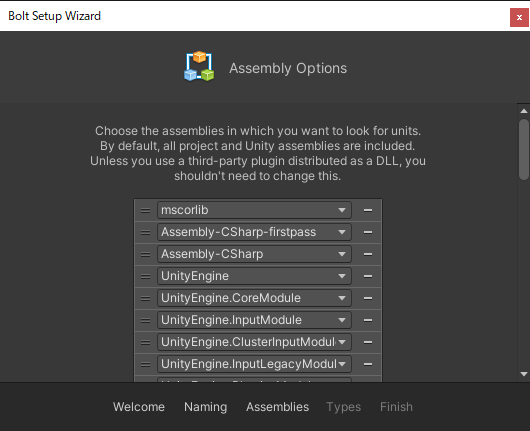This screenshot has height=431, width=530.
Task: Click minus icon for UnityEngine.ClusterInputModule
Action: tap(368, 342)
